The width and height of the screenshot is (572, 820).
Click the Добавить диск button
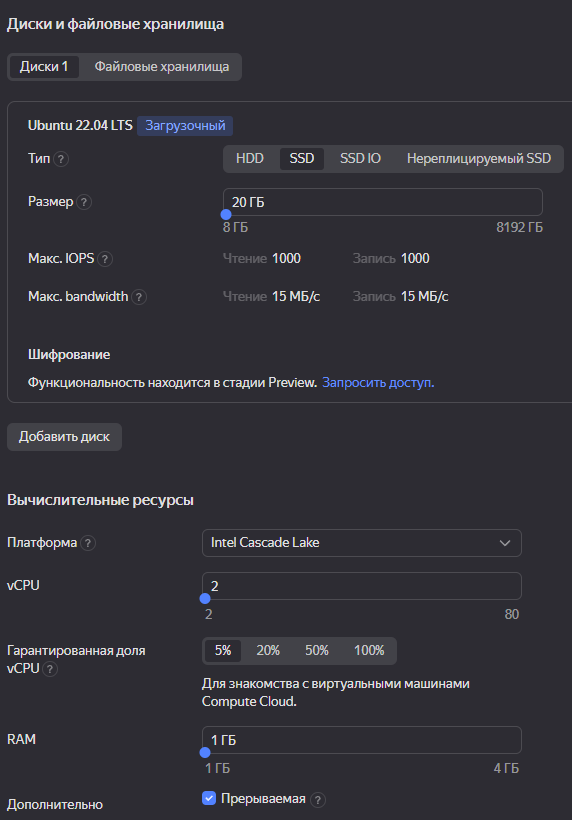(x=64, y=437)
